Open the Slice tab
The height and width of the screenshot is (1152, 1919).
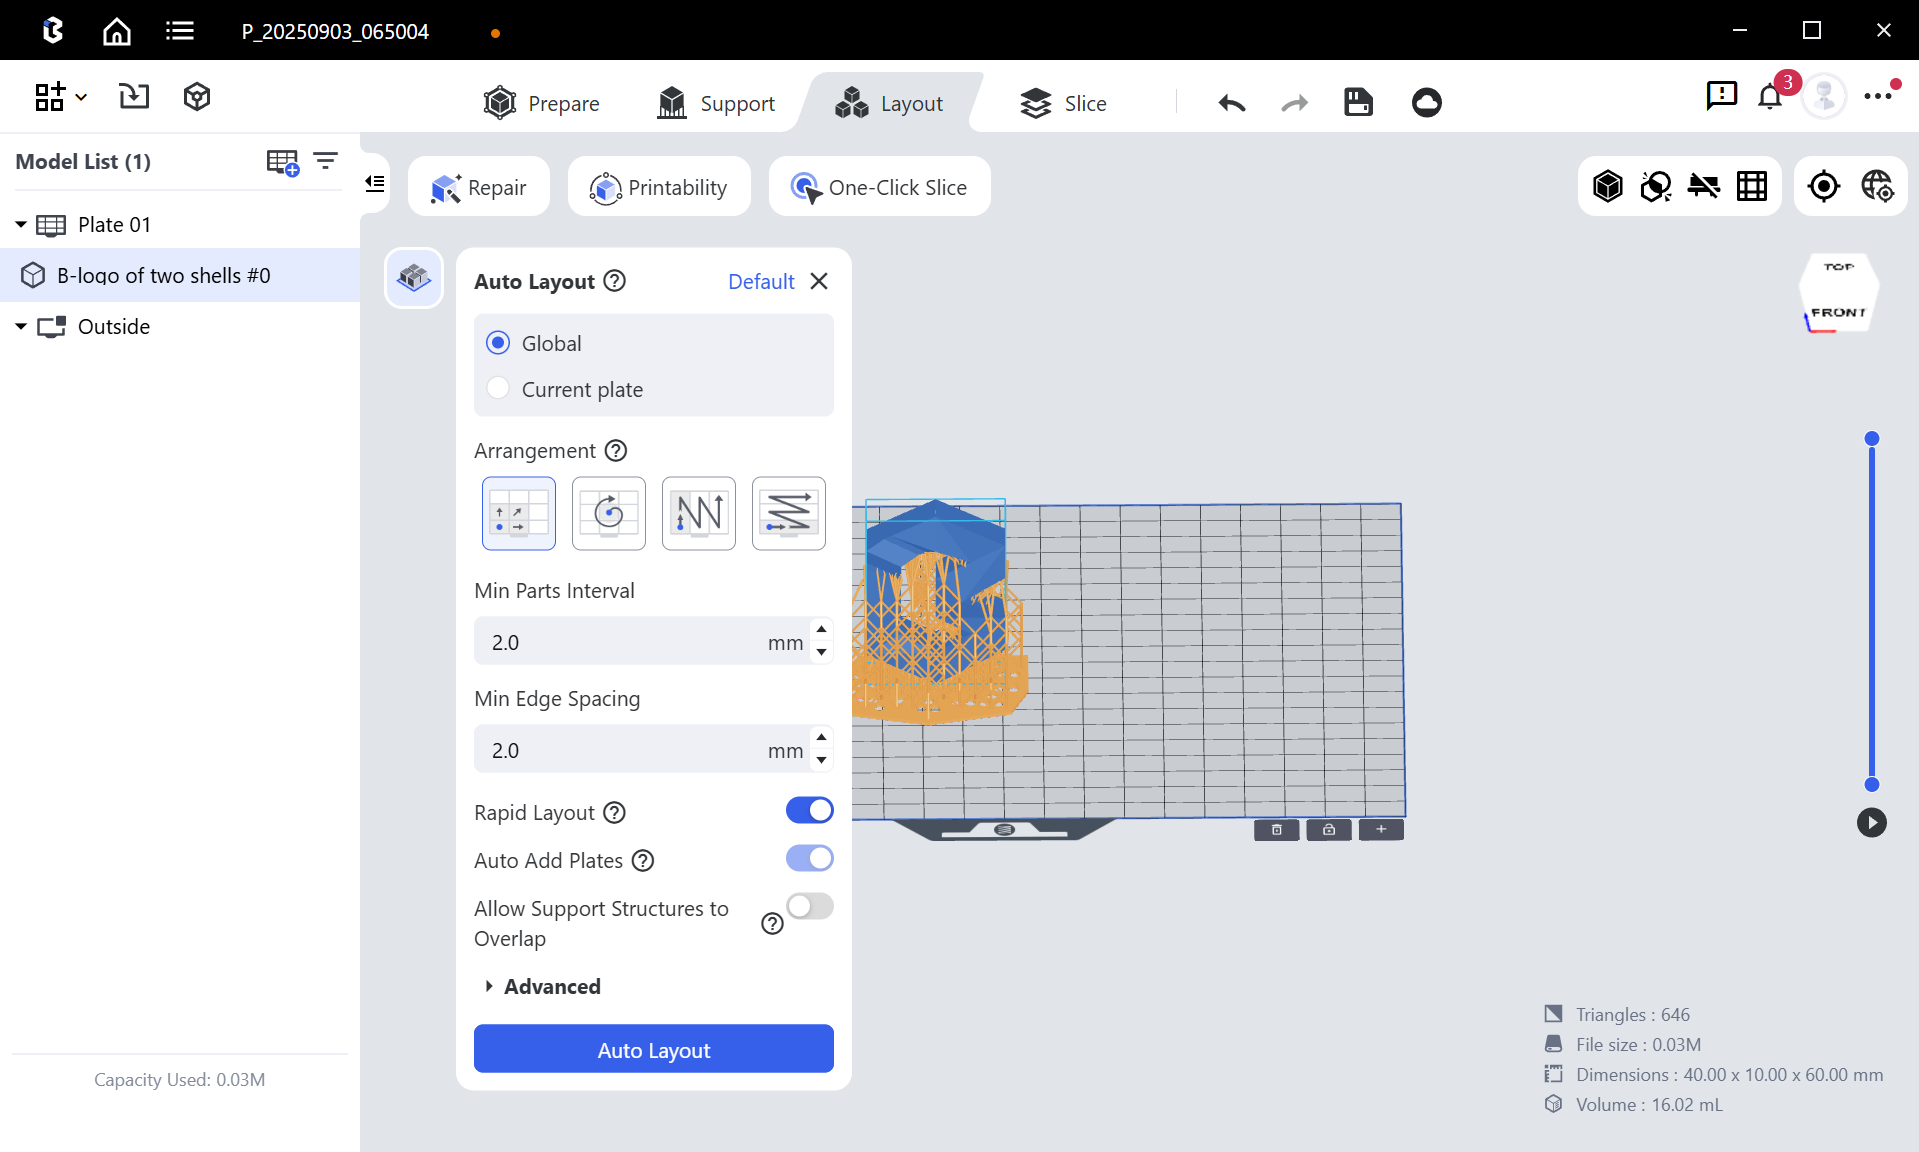click(1063, 103)
